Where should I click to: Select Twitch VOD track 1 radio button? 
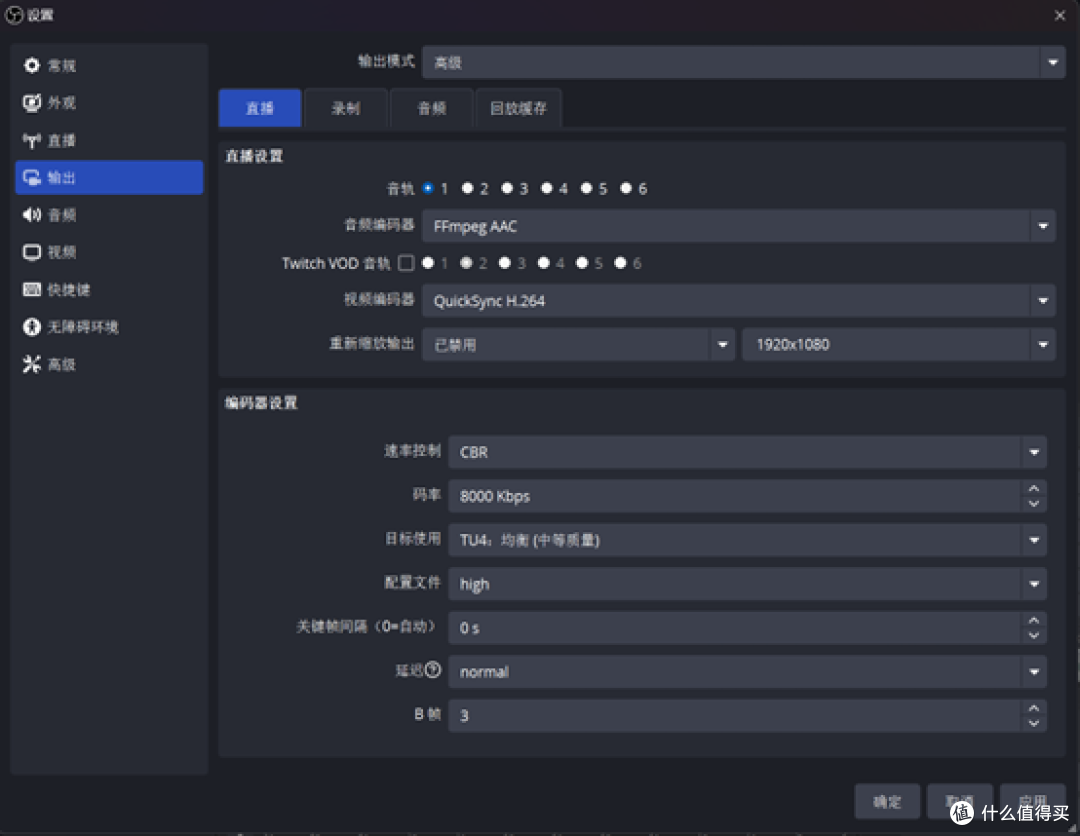coord(428,262)
